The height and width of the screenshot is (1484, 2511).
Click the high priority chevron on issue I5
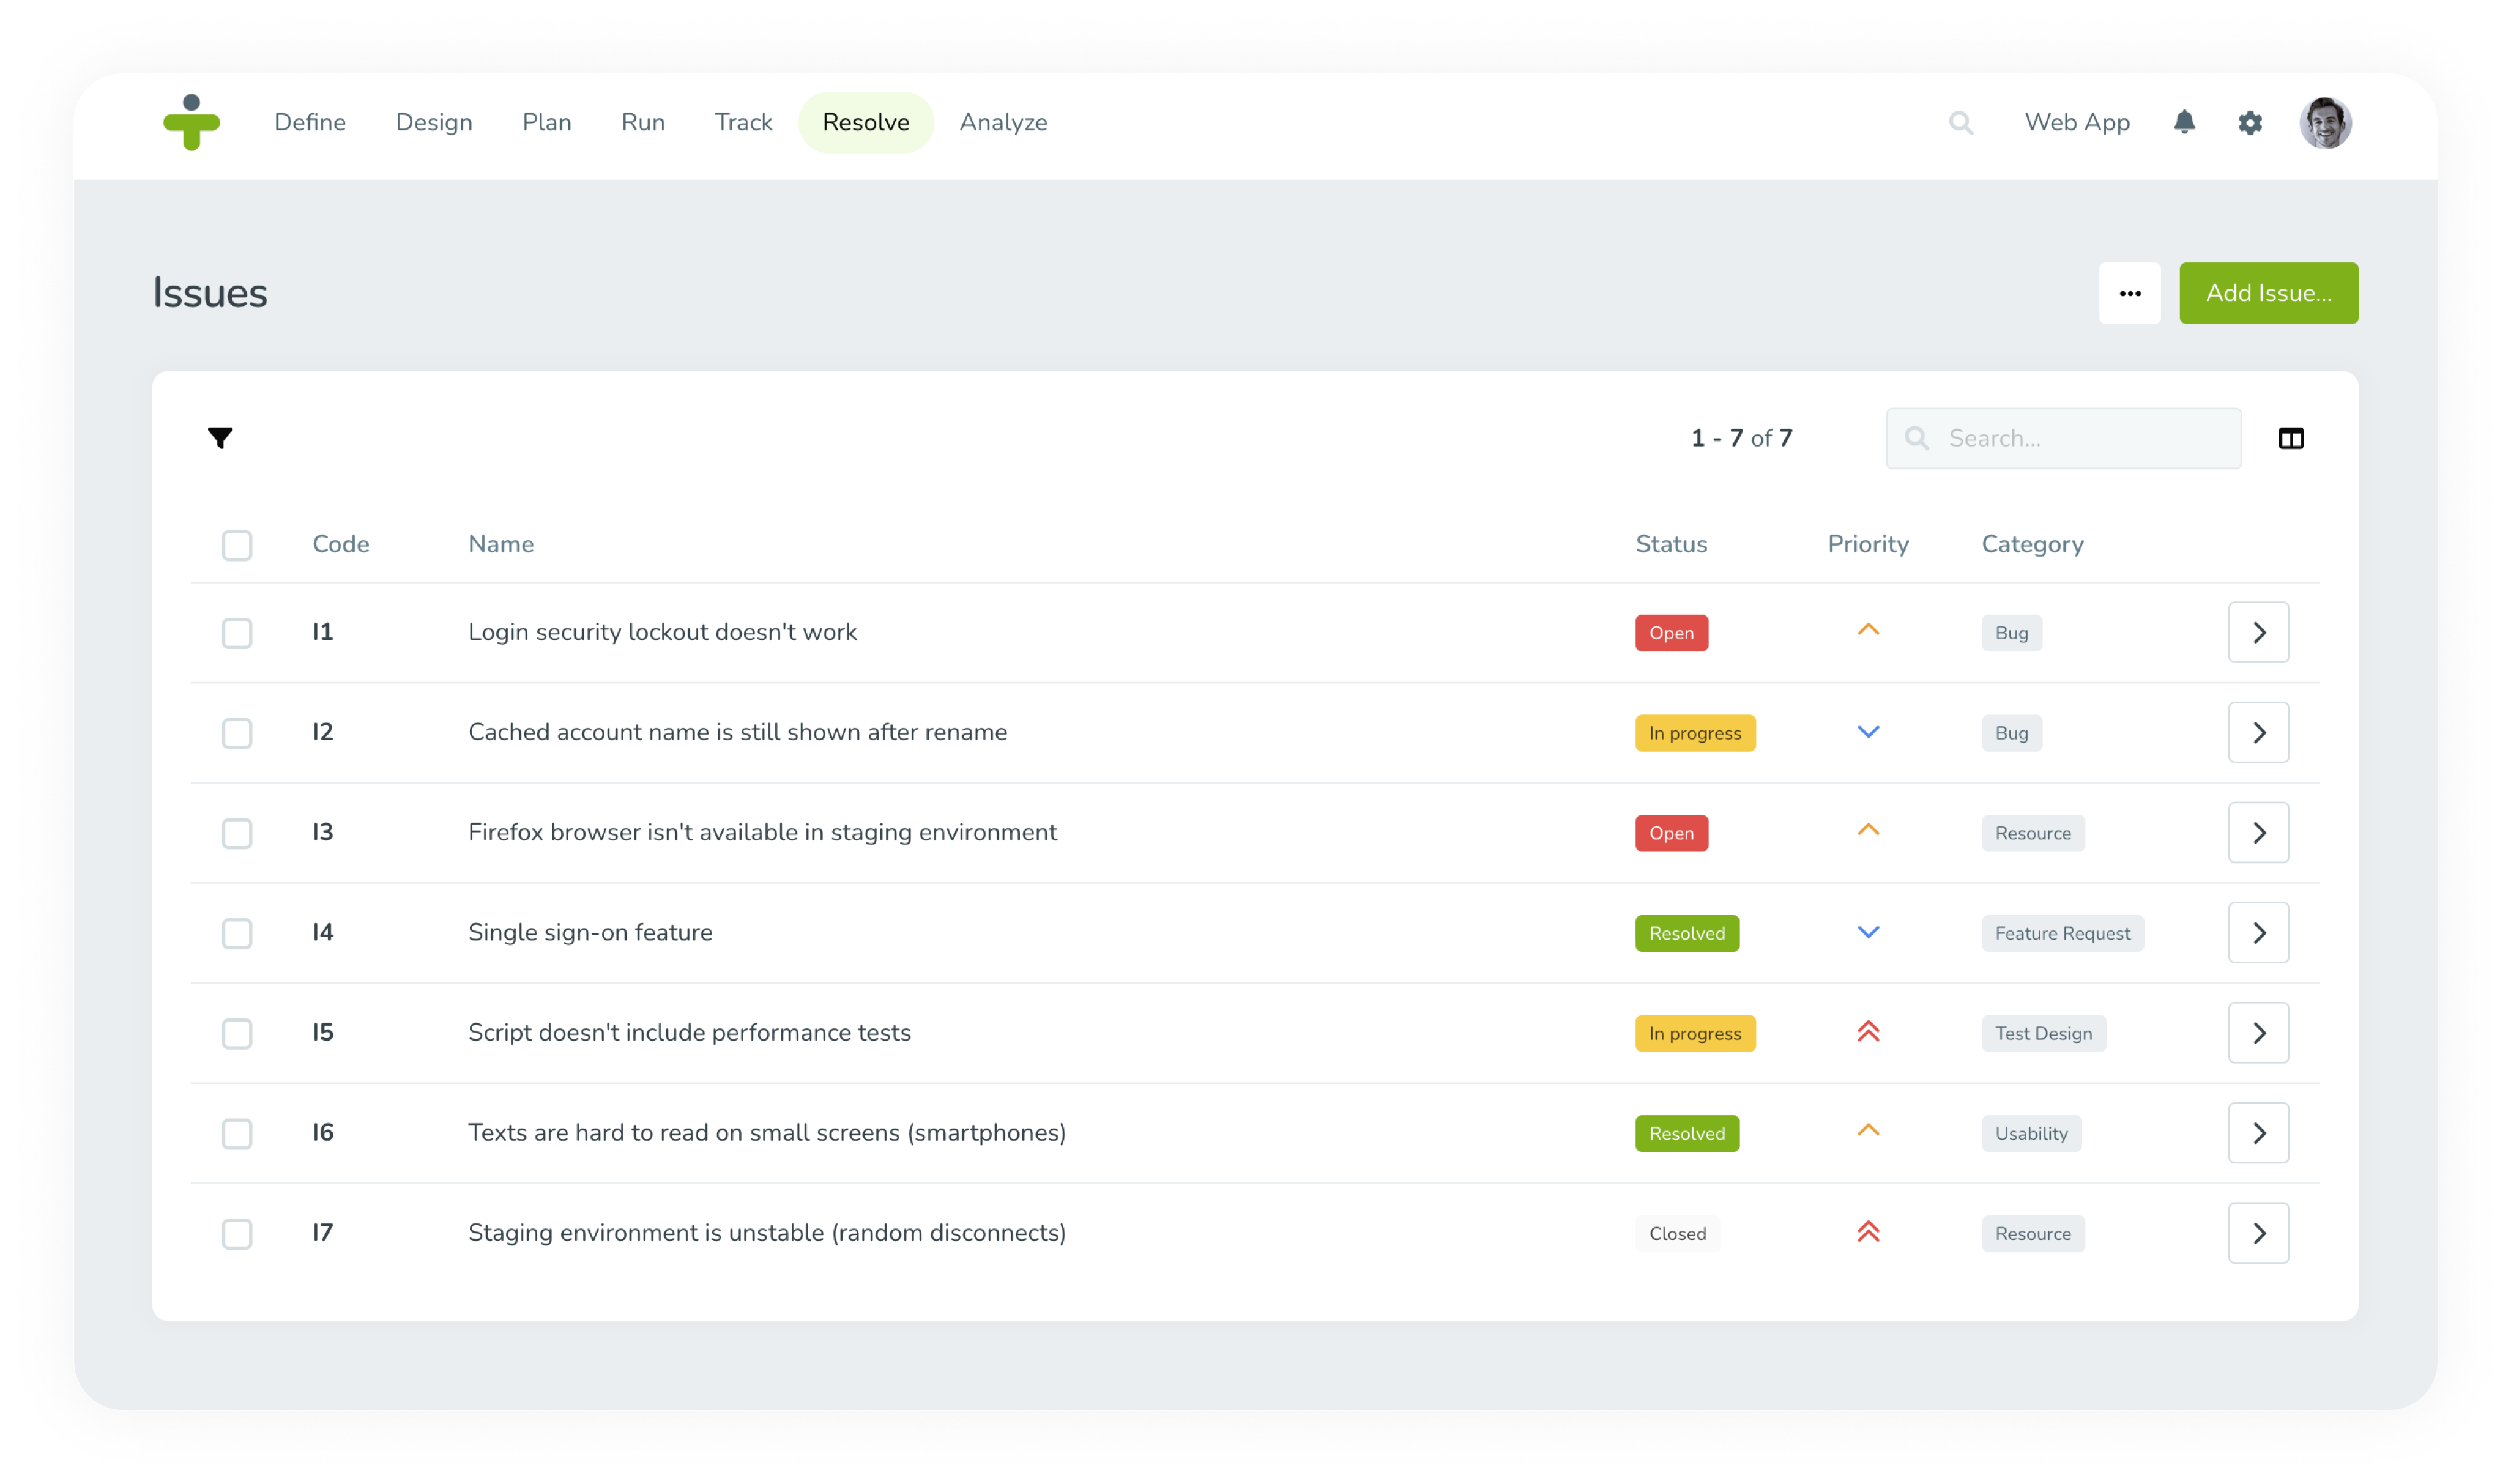[x=1869, y=1032]
